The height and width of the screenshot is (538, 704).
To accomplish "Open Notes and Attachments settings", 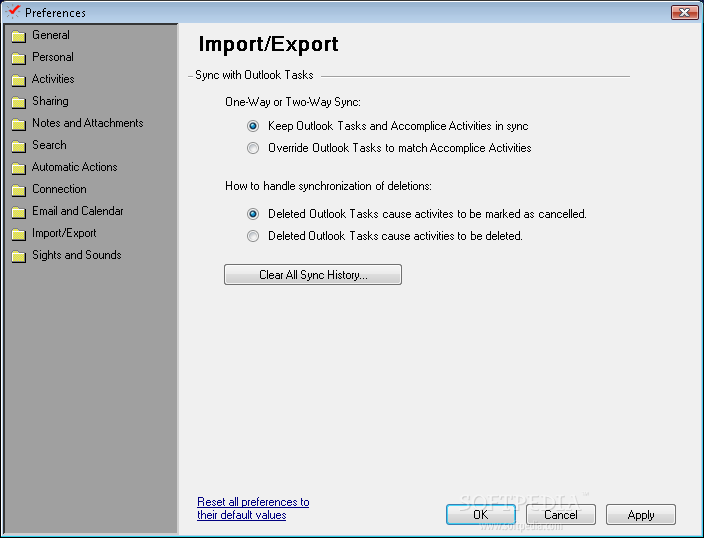I will click(x=88, y=123).
